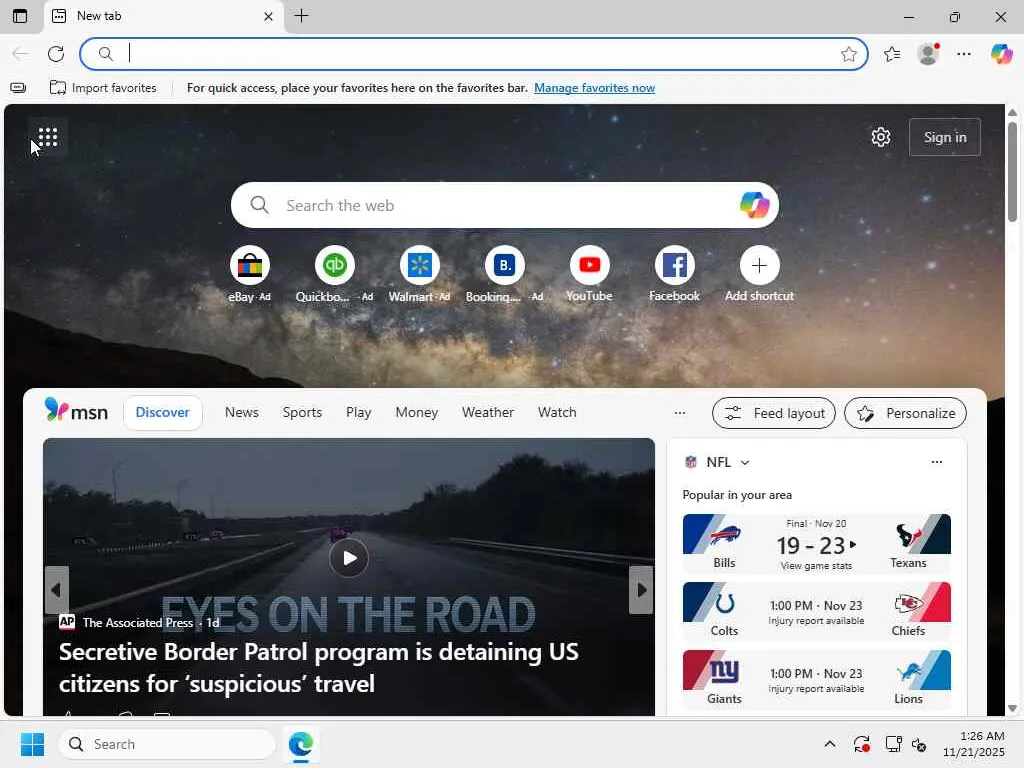This screenshot has height=768, width=1024.
Task: Click Import favorites
Action: coord(103,88)
